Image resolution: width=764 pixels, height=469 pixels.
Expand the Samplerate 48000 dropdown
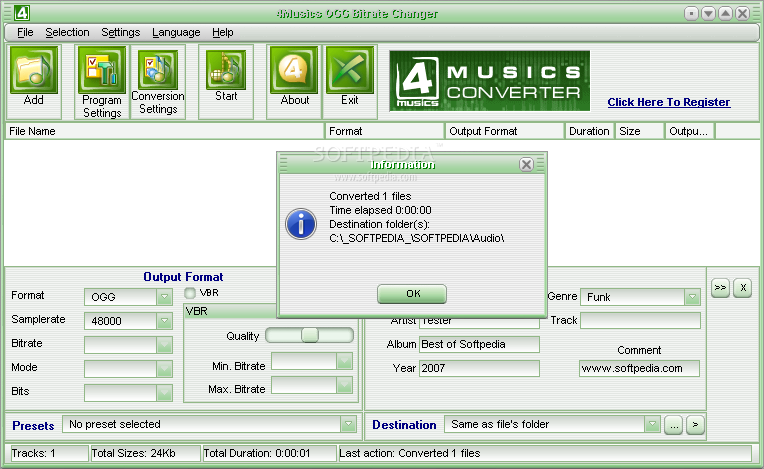(x=164, y=321)
